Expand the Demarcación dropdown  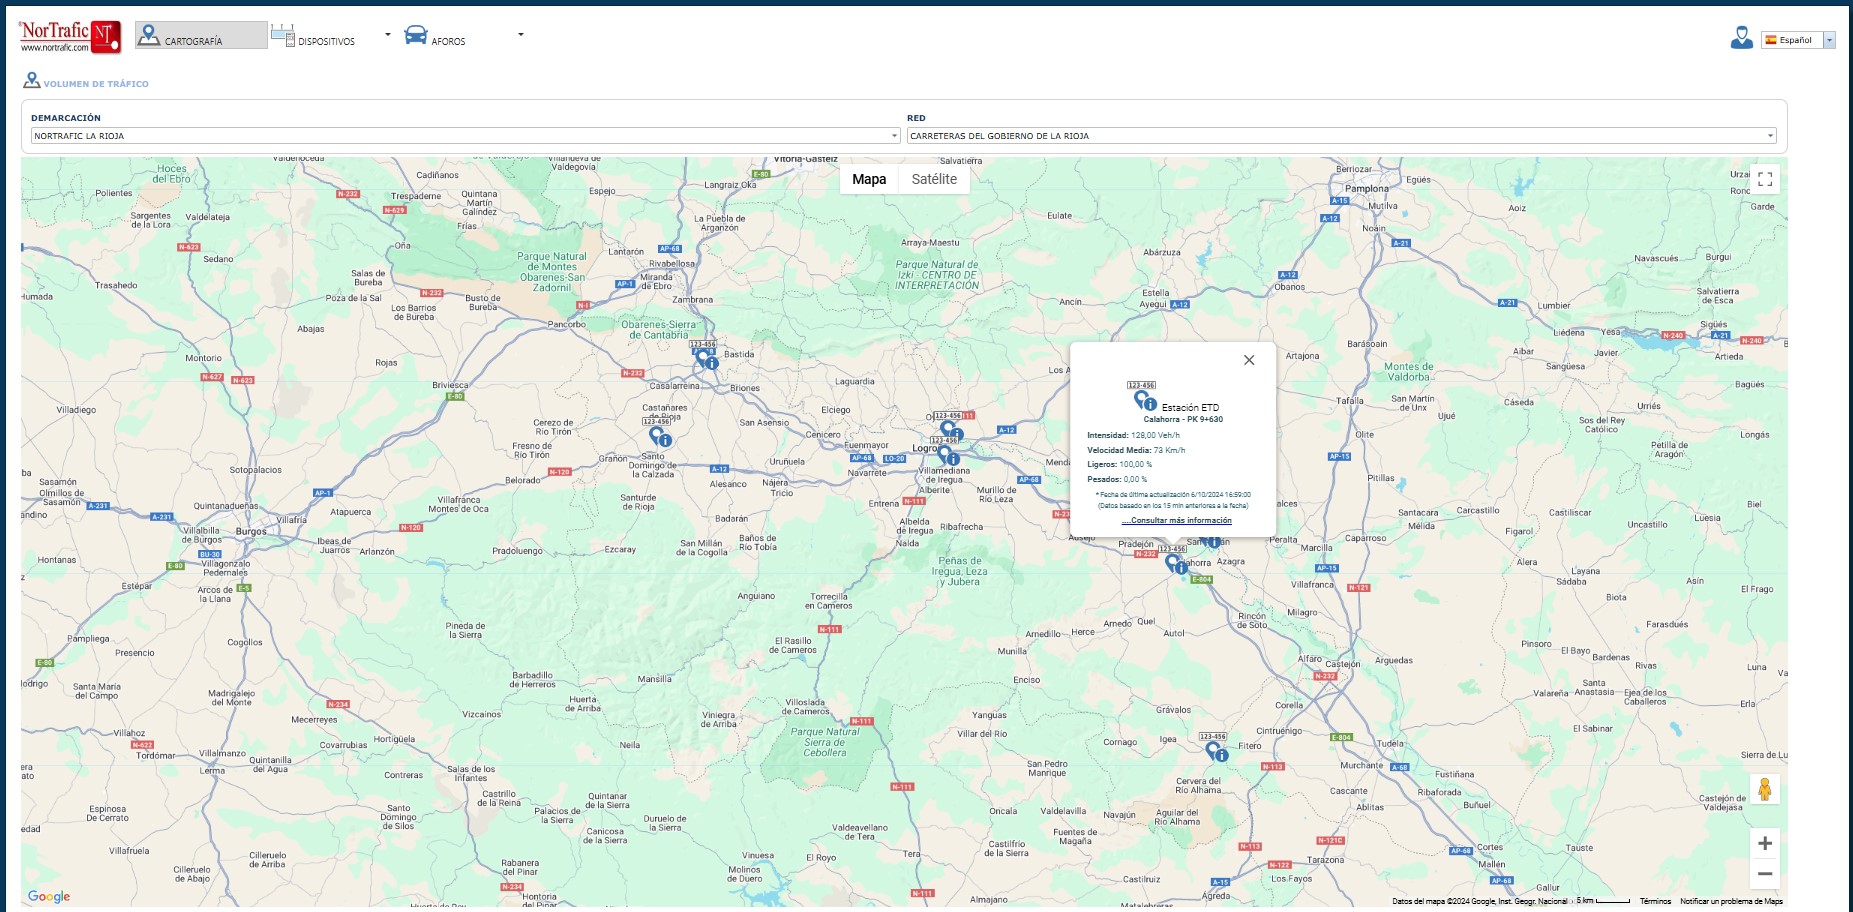[x=466, y=136]
